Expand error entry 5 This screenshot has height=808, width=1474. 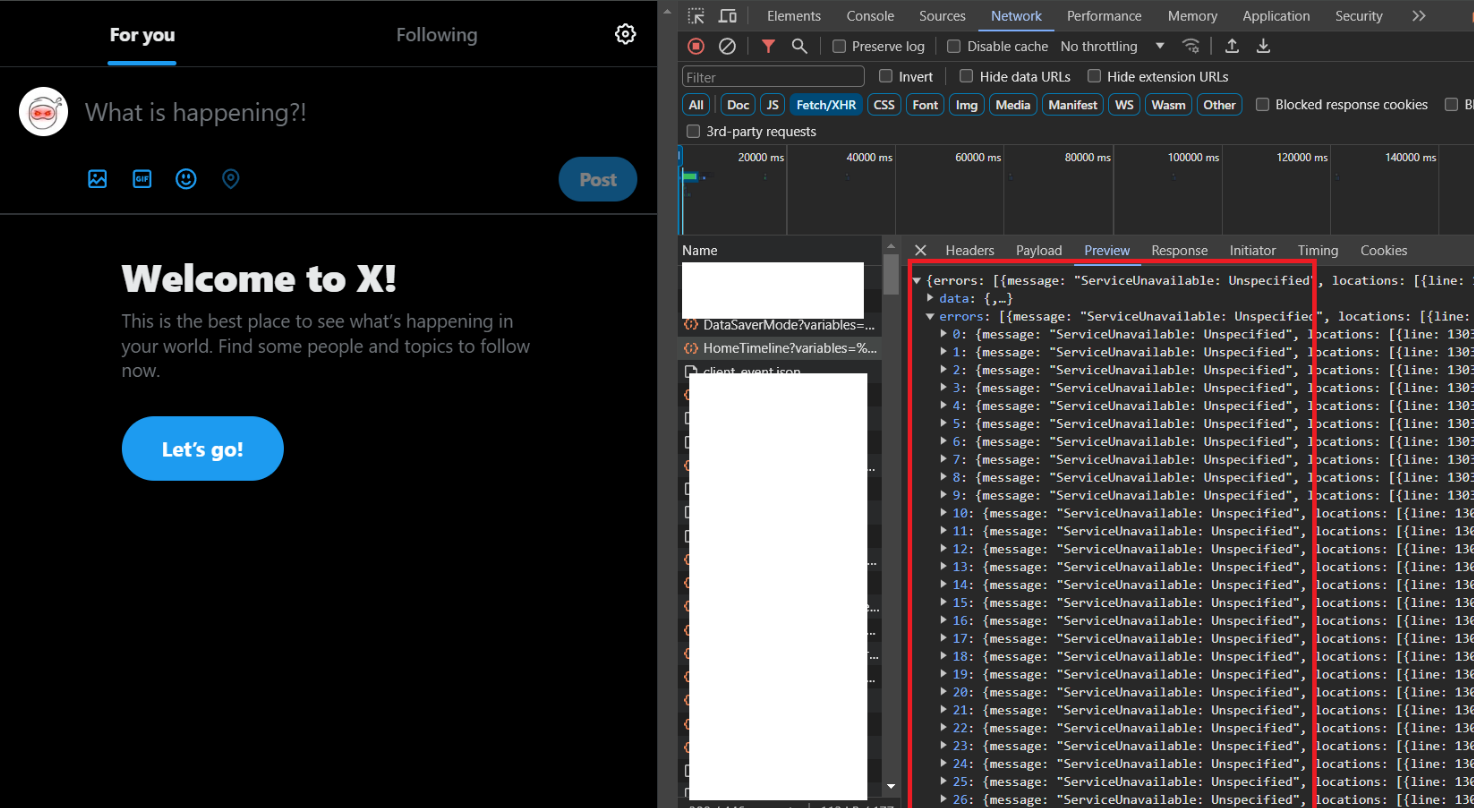[944, 424]
